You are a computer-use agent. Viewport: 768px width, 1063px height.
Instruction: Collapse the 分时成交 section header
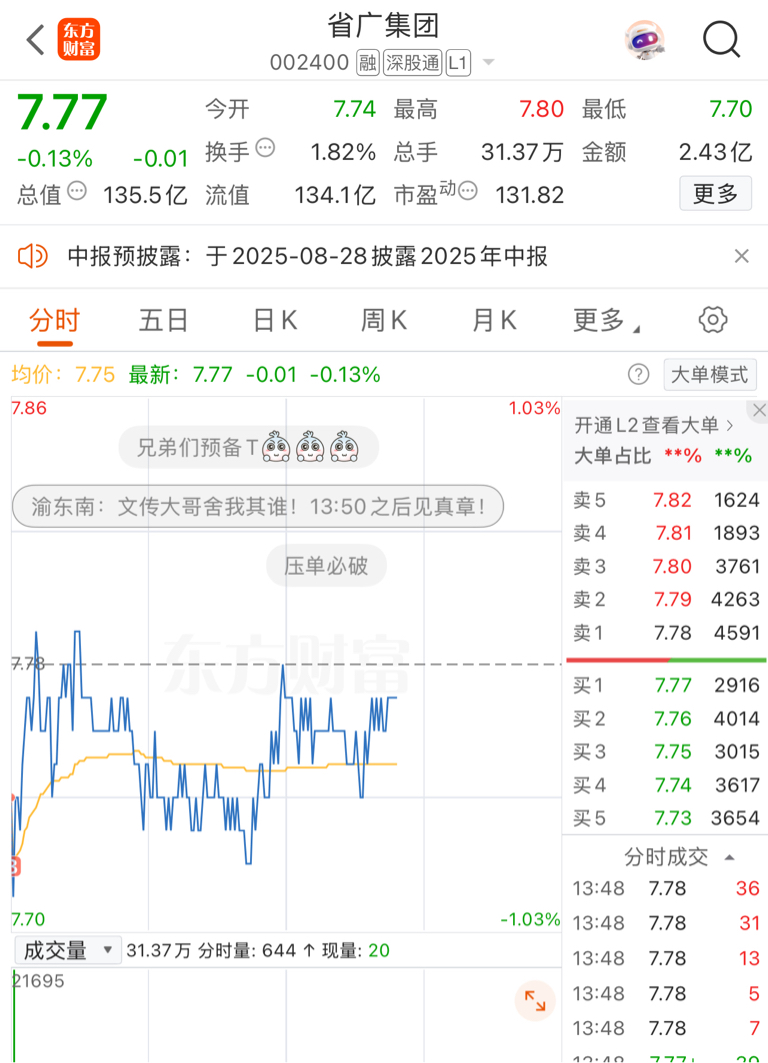point(679,857)
